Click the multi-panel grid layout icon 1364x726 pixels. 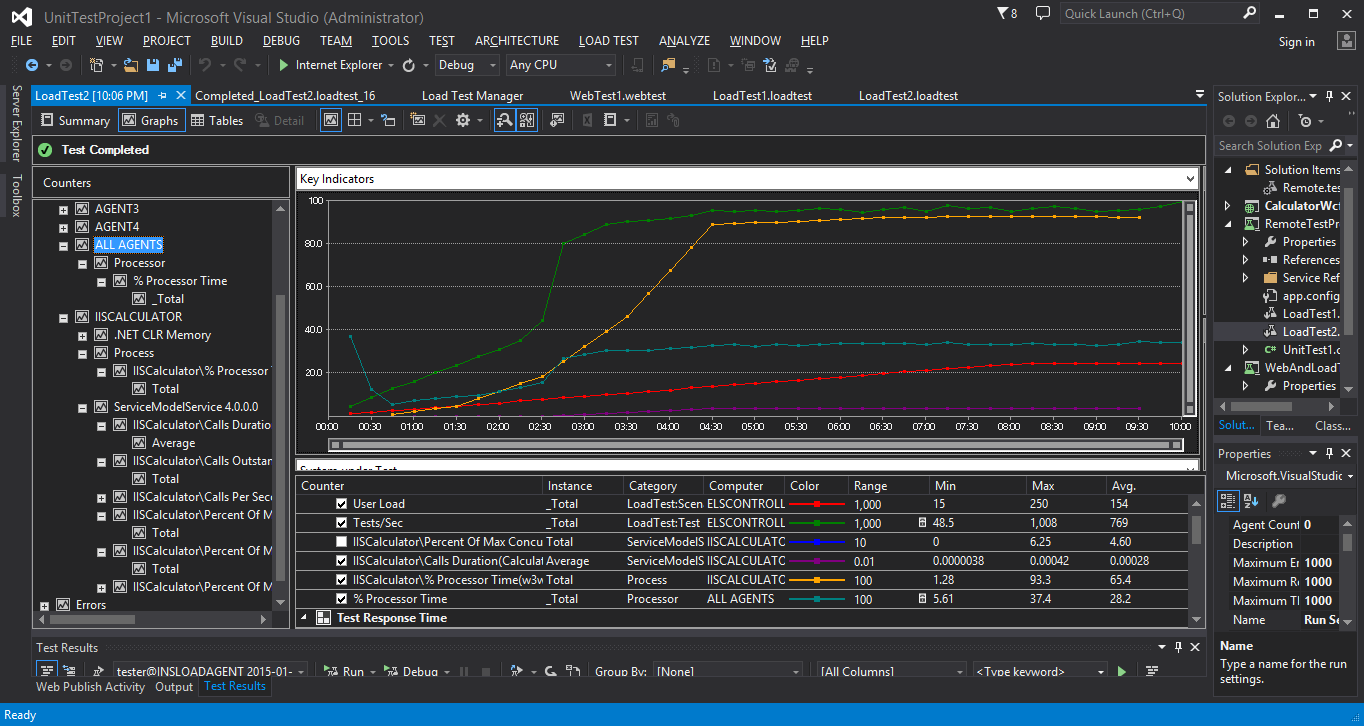(x=354, y=120)
